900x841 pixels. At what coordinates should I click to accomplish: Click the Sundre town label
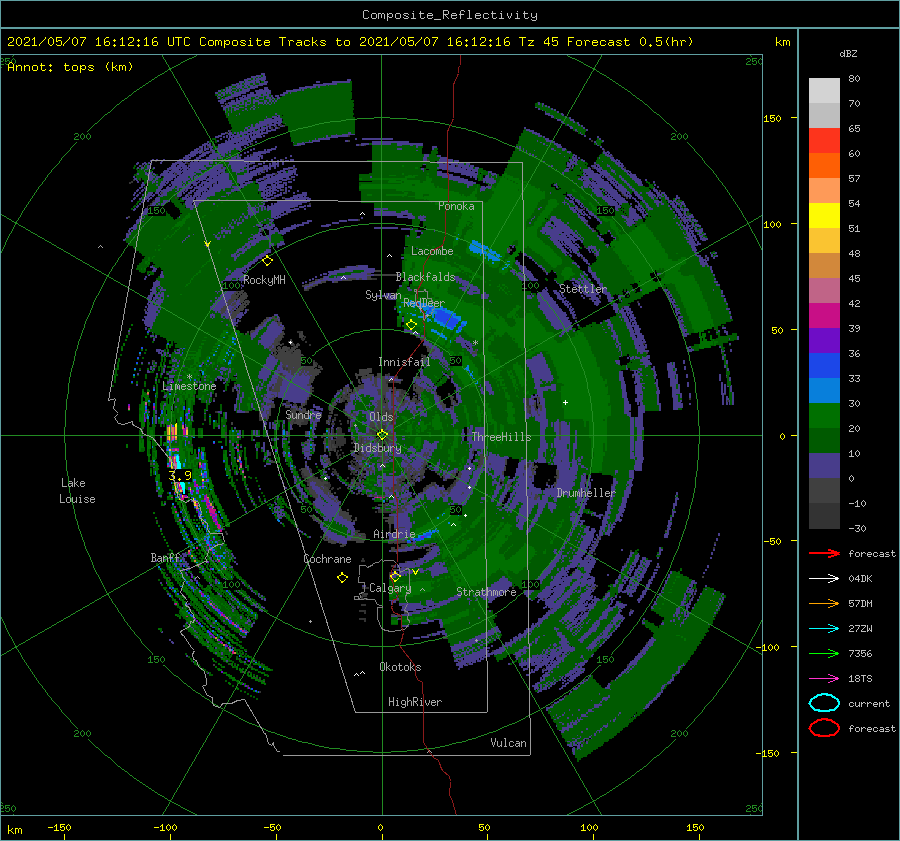click(303, 414)
